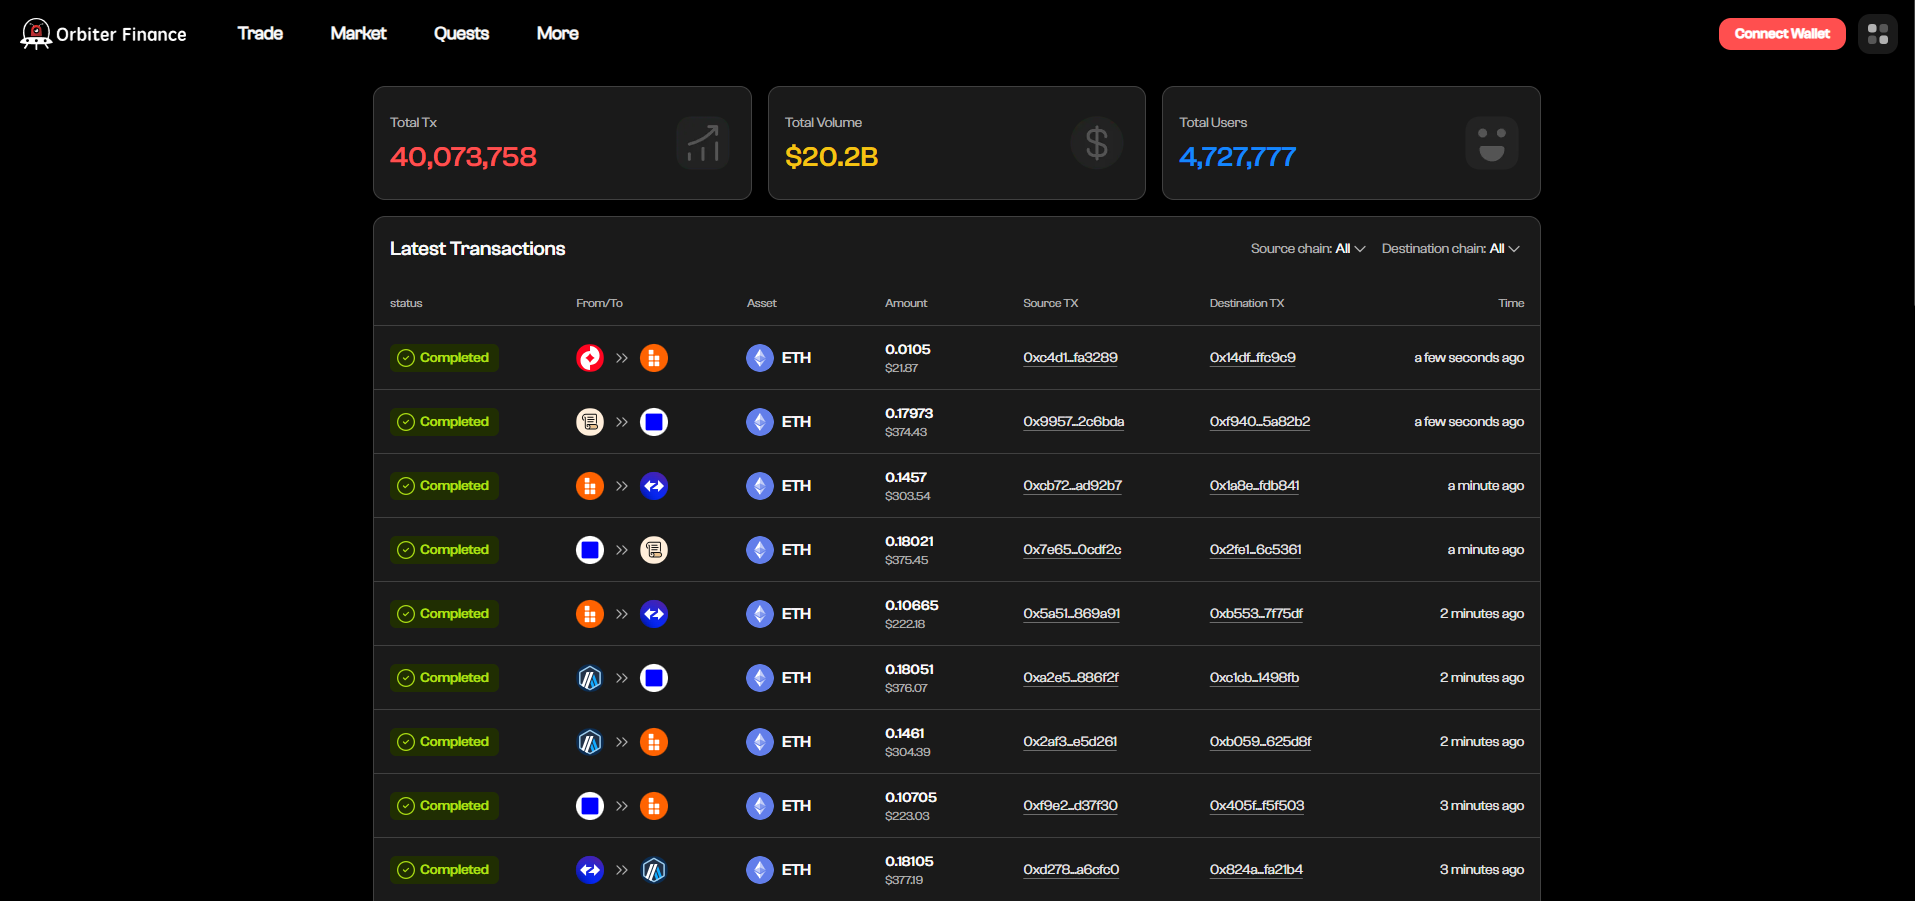1915x901 pixels.
Task: Switch to the Market section
Action: pos(357,33)
